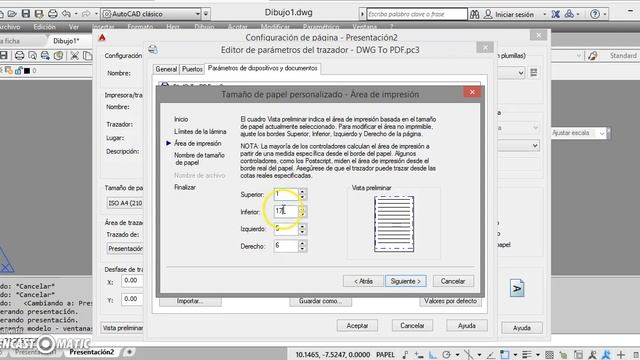Open the ISO A4 paper size dropdown
The height and width of the screenshot is (360, 640).
[124, 203]
